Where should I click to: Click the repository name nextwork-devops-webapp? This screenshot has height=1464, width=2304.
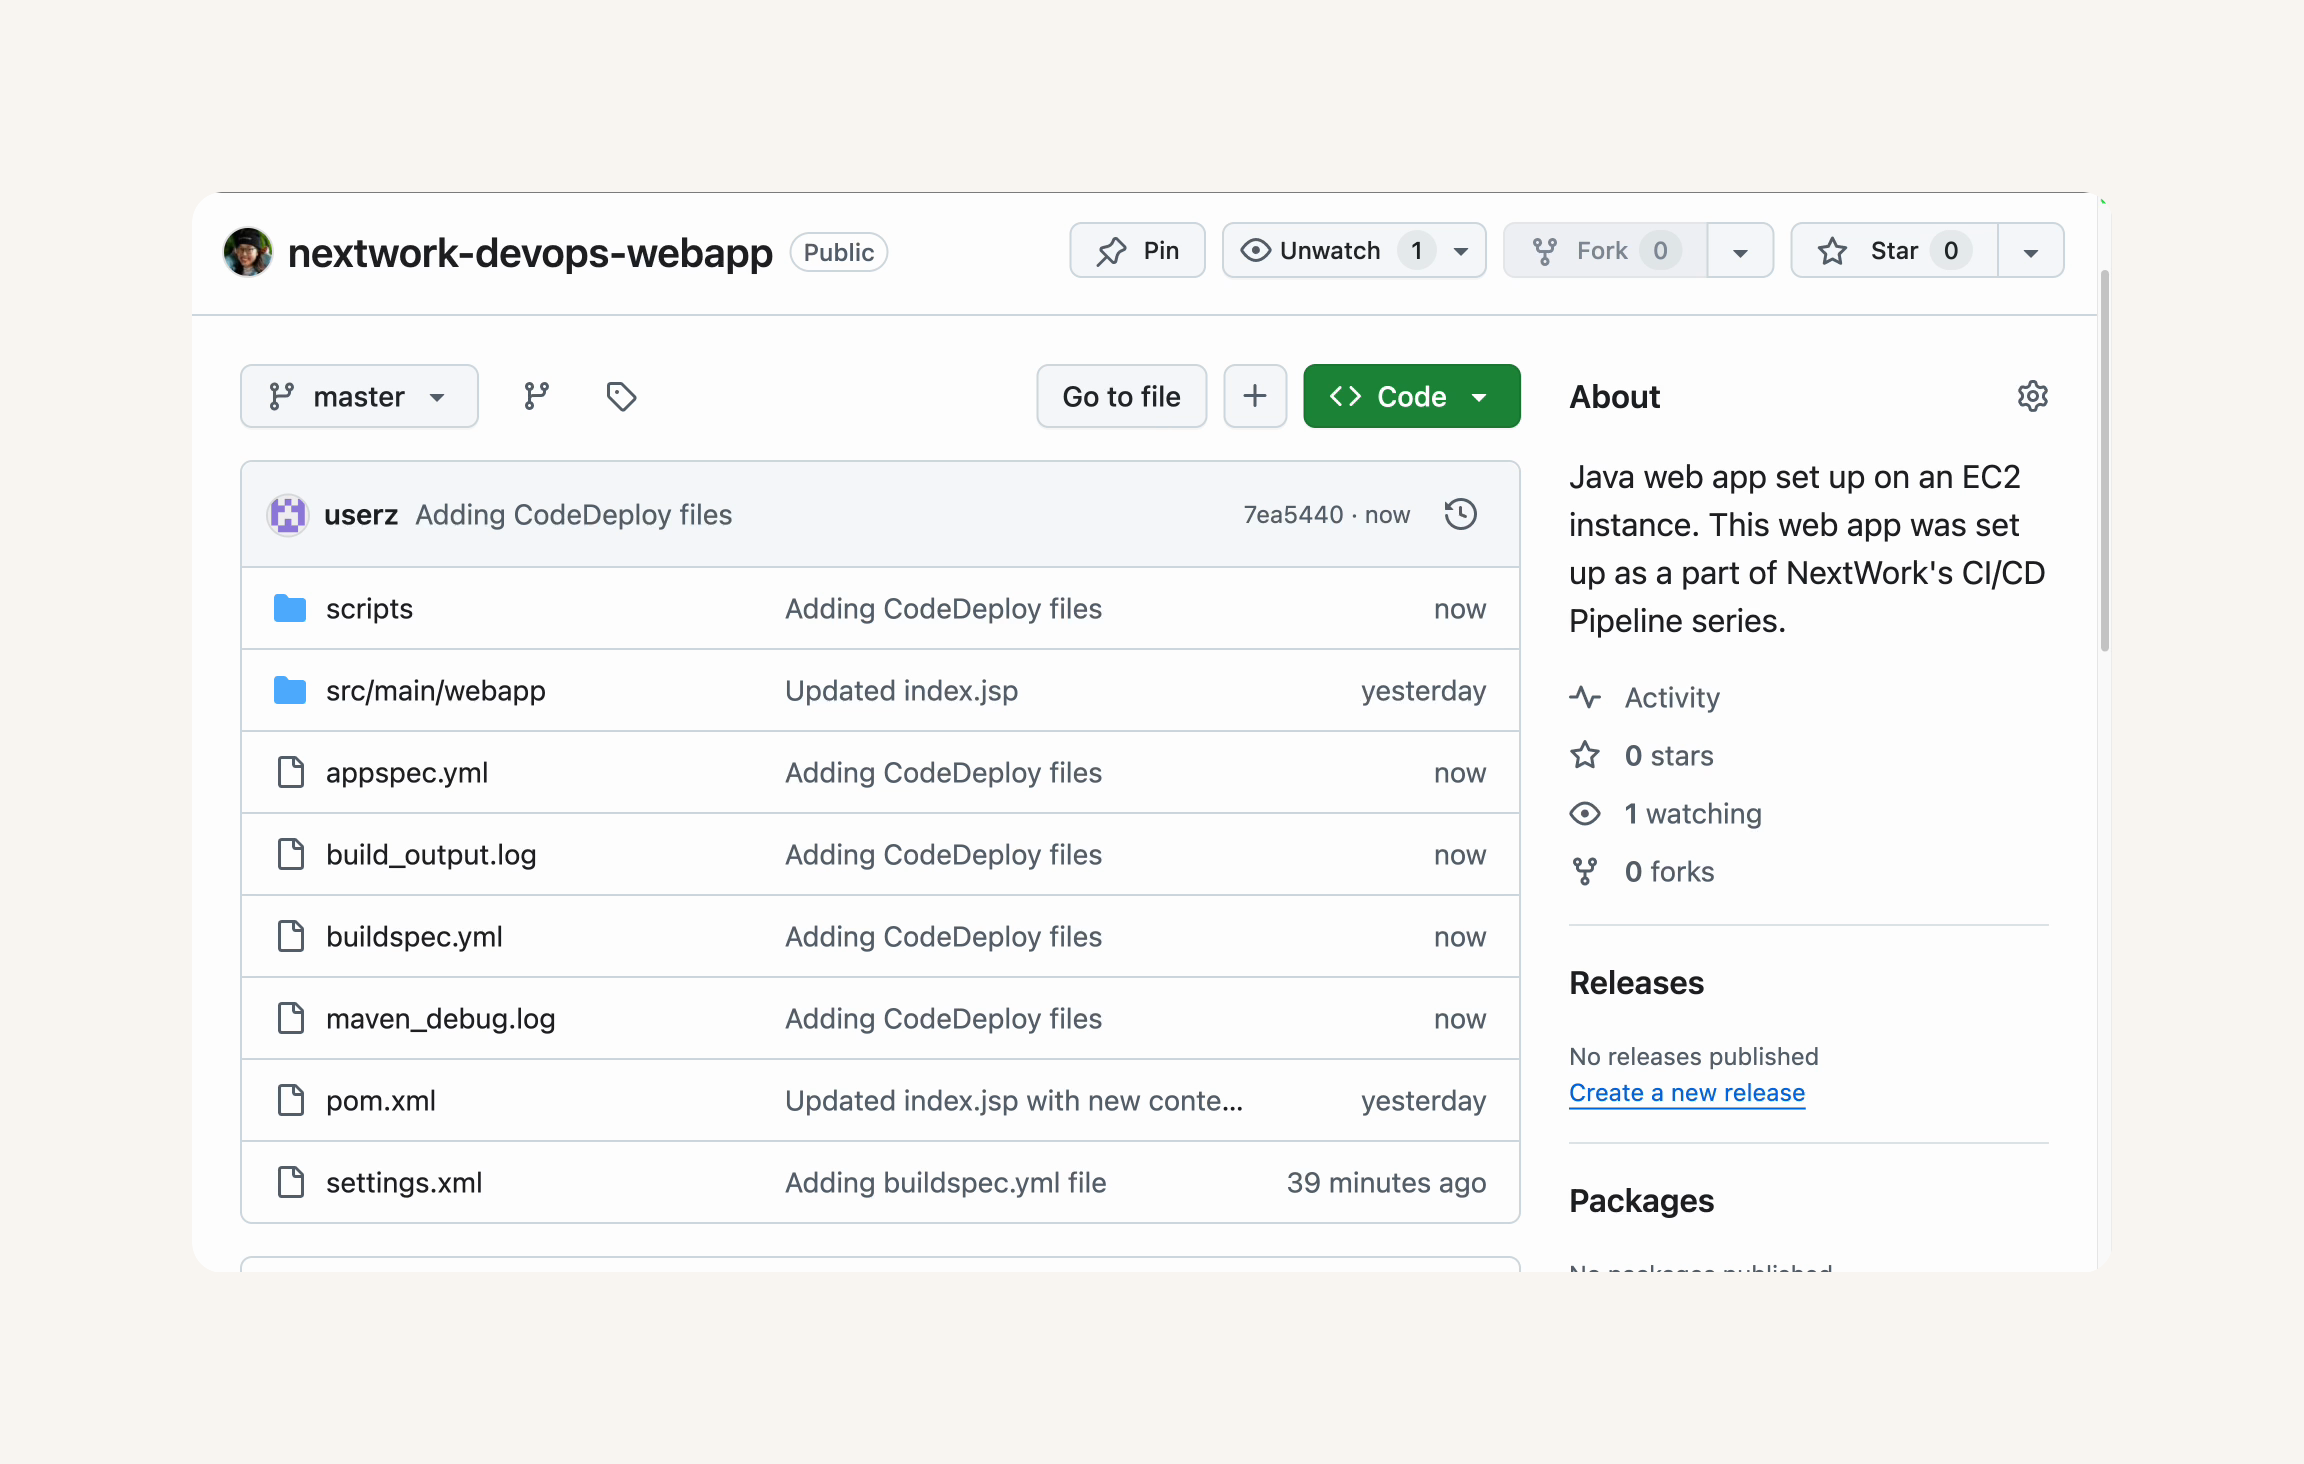coord(530,253)
